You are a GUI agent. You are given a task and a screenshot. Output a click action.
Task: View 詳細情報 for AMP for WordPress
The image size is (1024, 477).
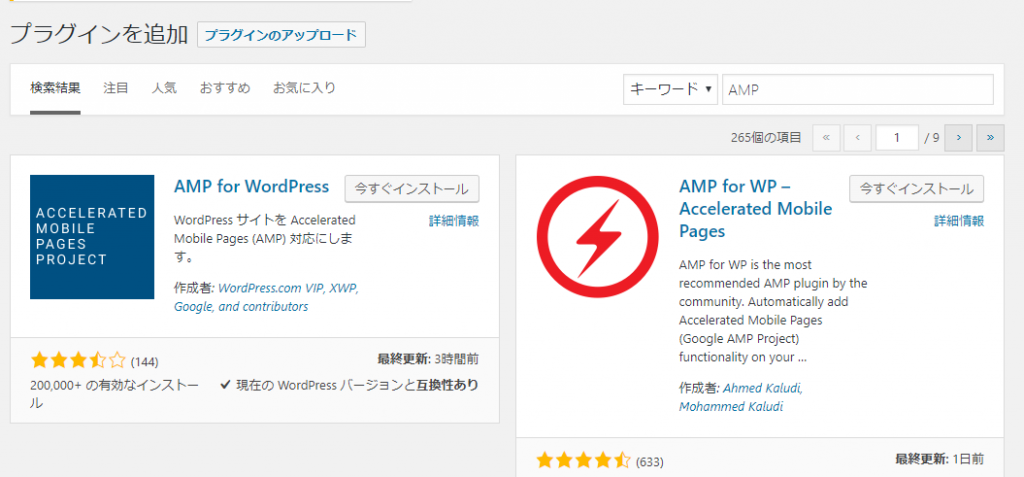(454, 221)
